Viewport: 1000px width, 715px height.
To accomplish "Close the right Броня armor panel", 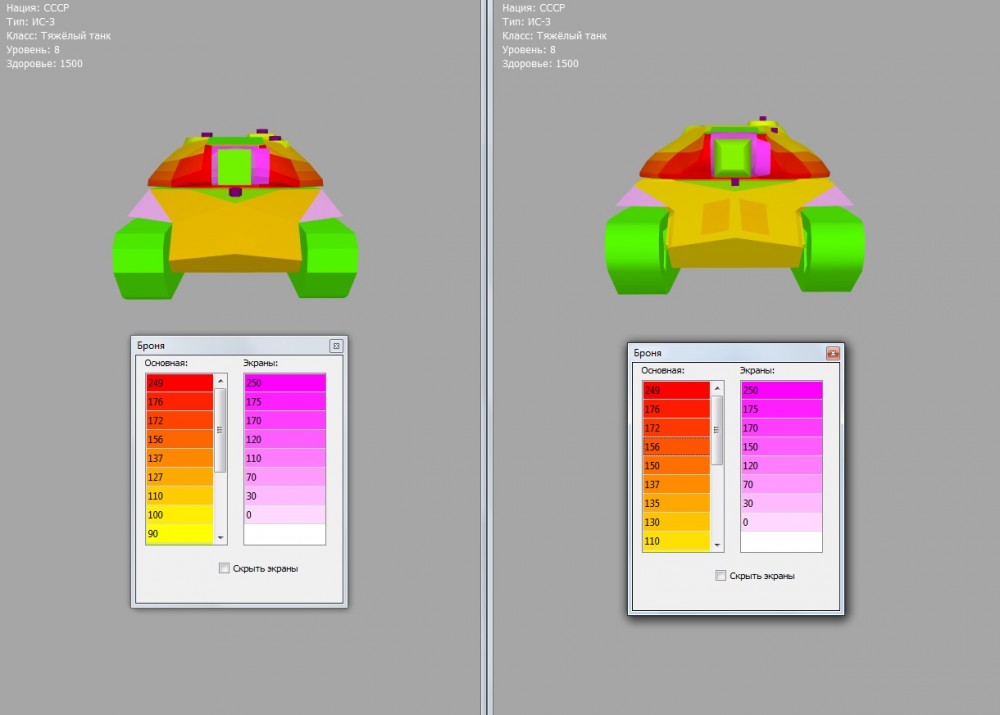I will [x=832, y=353].
